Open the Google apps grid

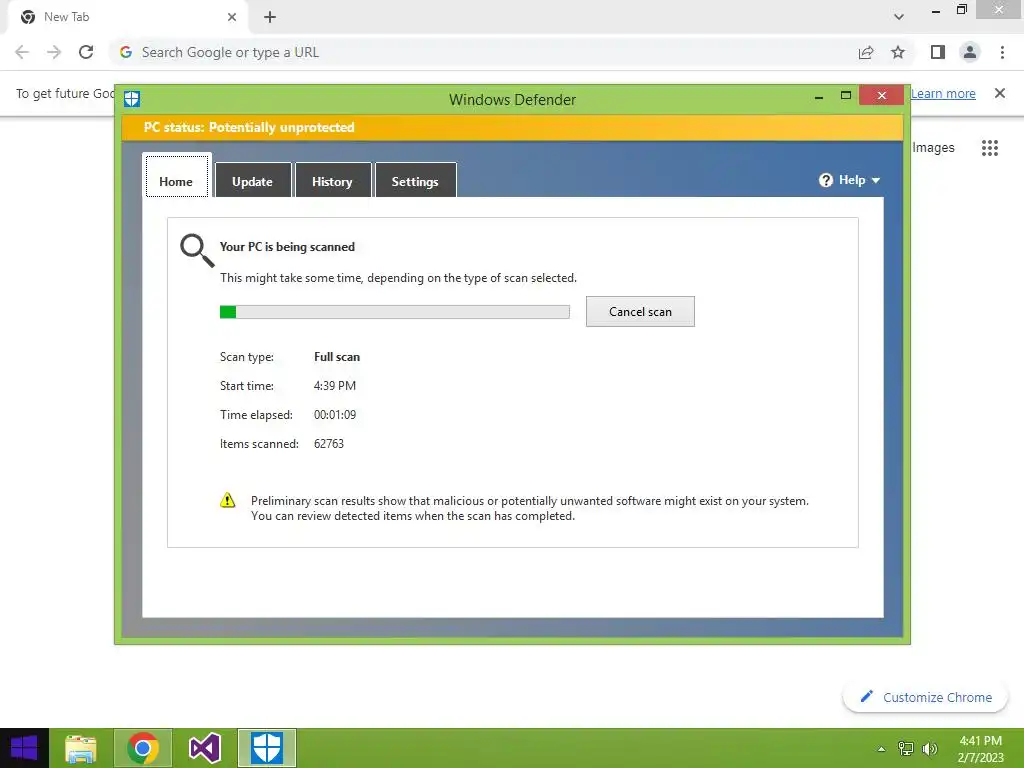point(990,148)
